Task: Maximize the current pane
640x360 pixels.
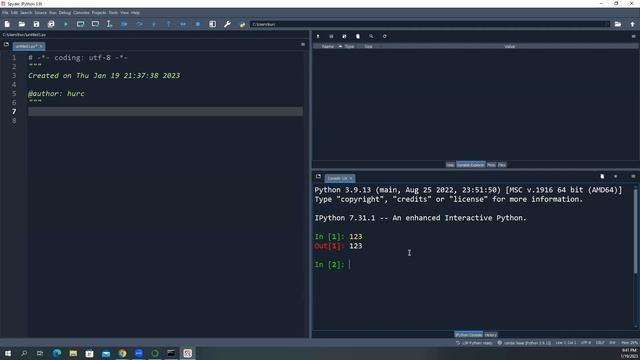Action: coord(213,24)
